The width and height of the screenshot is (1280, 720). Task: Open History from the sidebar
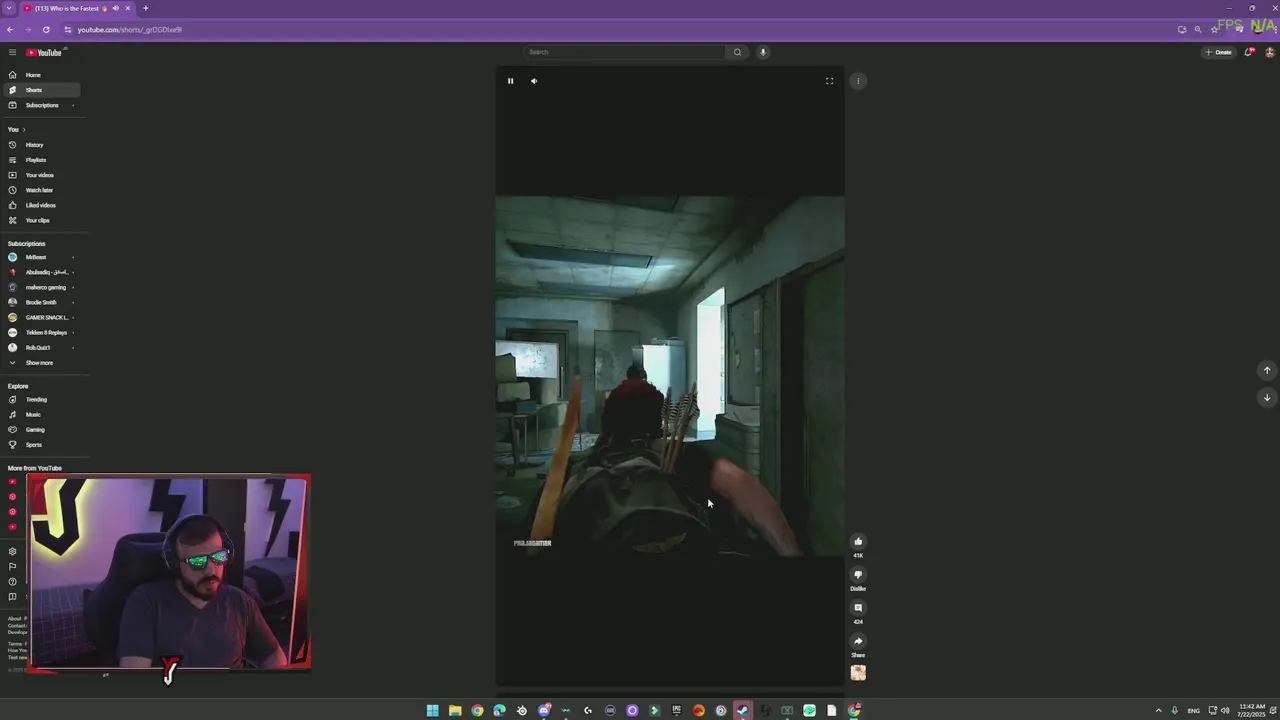(40, 145)
